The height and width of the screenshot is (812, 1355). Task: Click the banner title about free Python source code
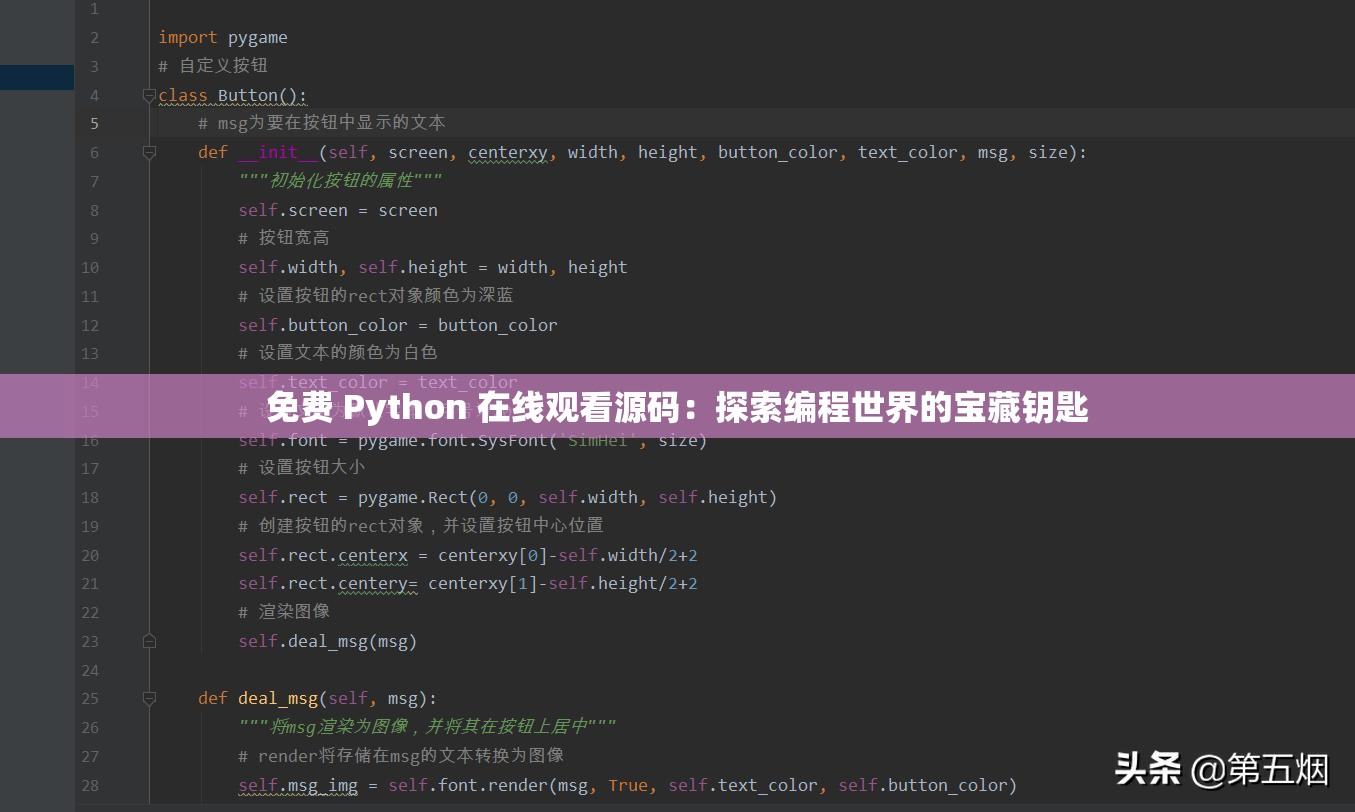pyautogui.click(x=677, y=407)
